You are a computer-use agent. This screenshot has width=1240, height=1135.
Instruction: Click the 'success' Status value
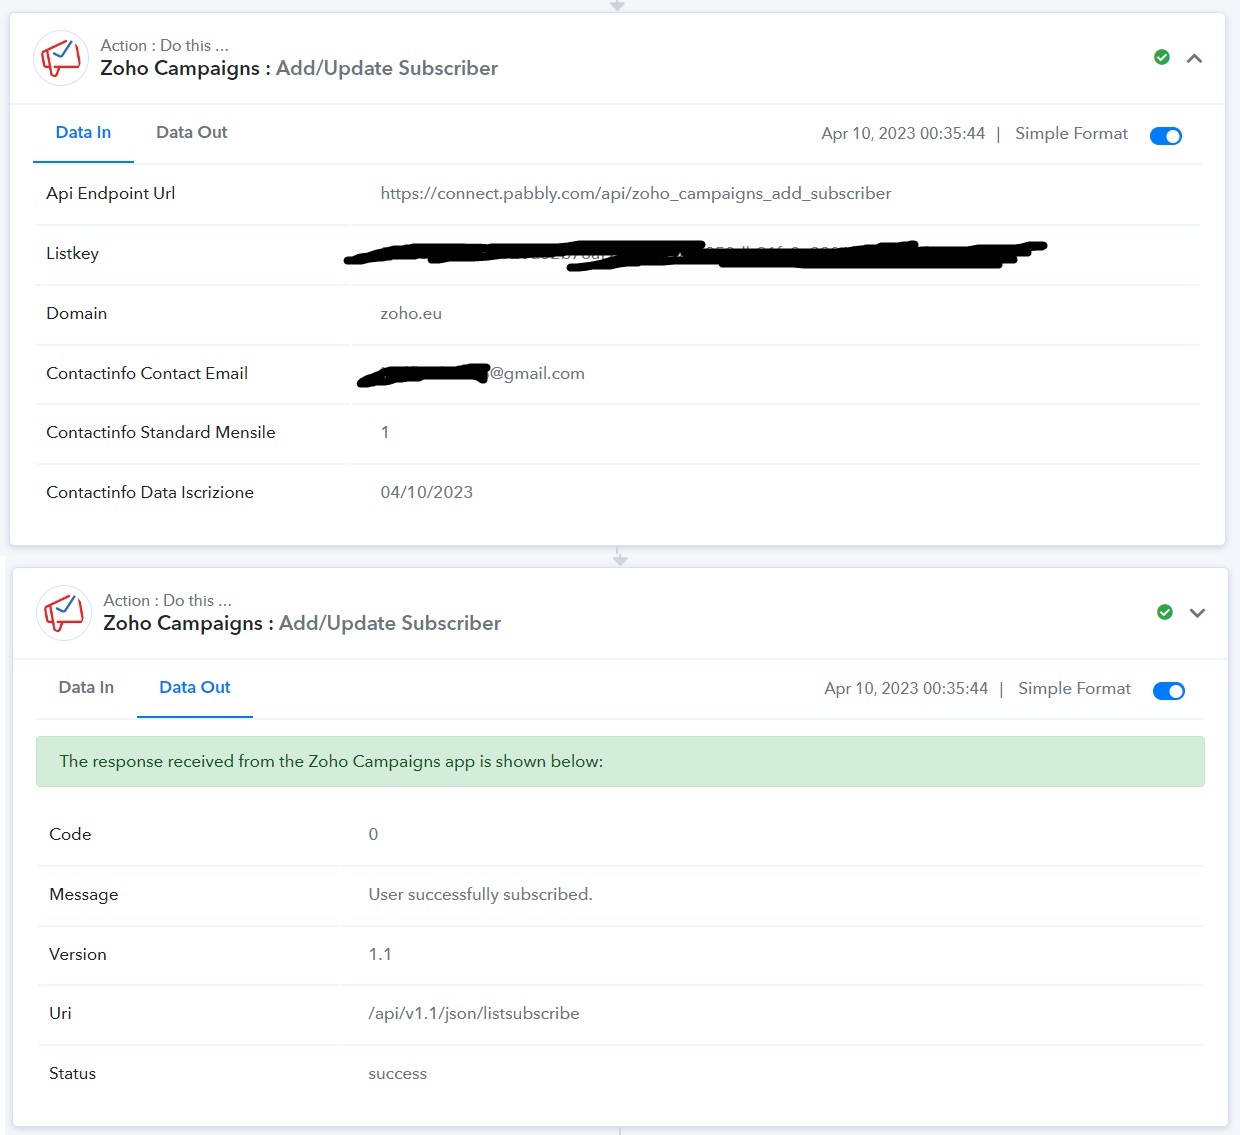pos(397,1073)
